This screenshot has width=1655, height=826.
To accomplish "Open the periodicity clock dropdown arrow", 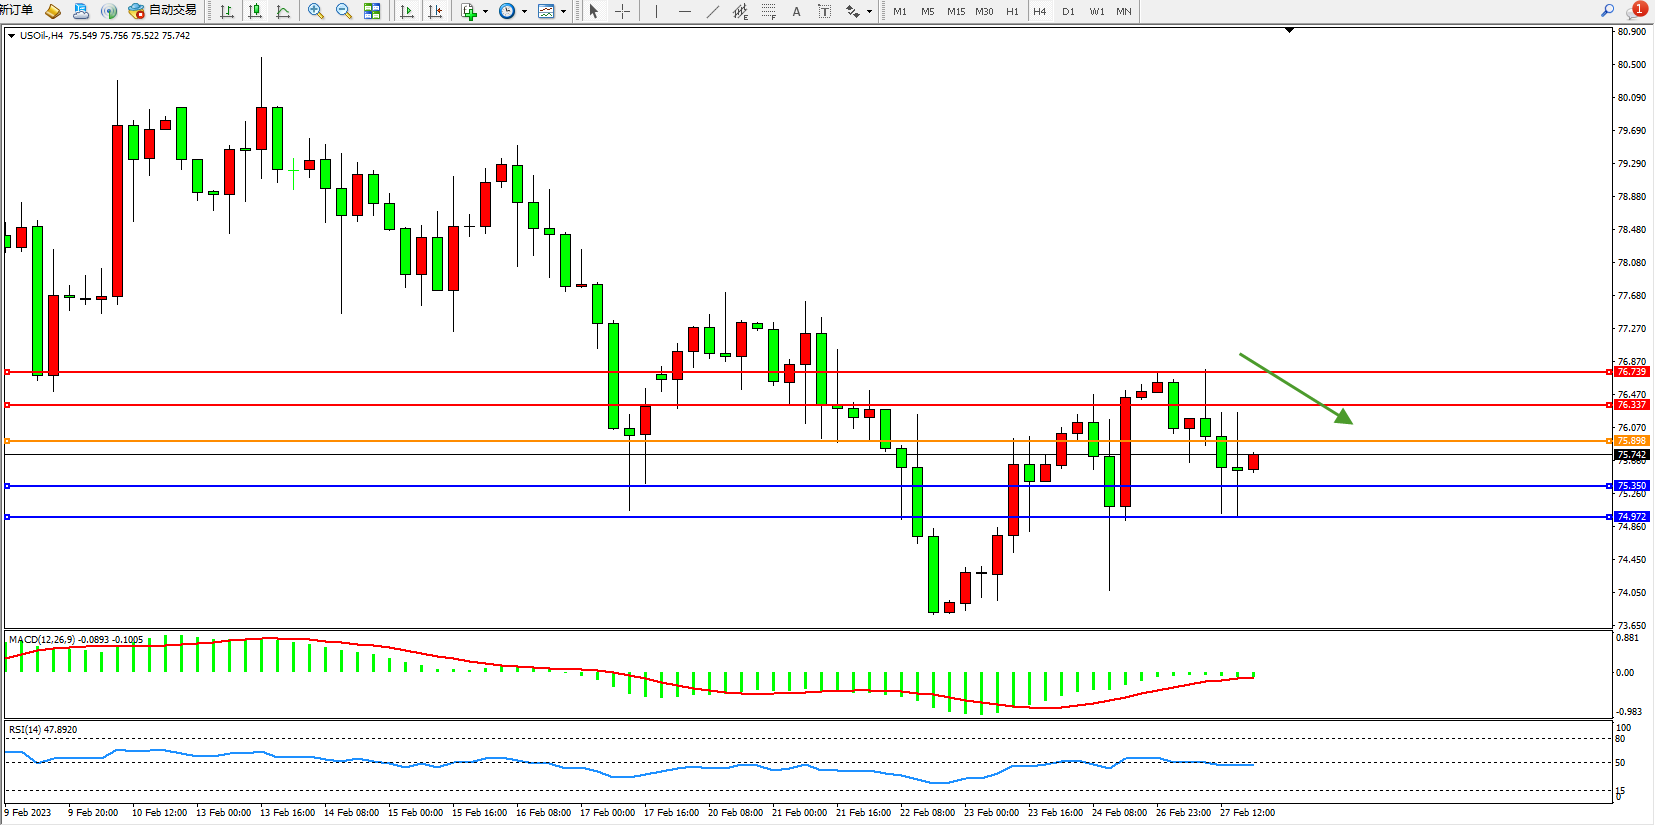I will tap(524, 12).
